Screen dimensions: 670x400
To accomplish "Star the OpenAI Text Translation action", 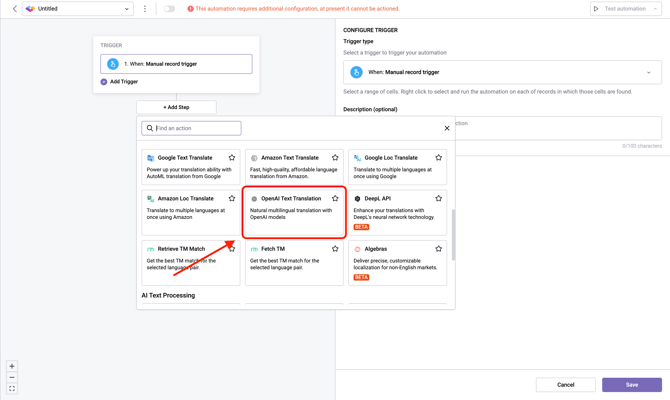I will click(335, 199).
